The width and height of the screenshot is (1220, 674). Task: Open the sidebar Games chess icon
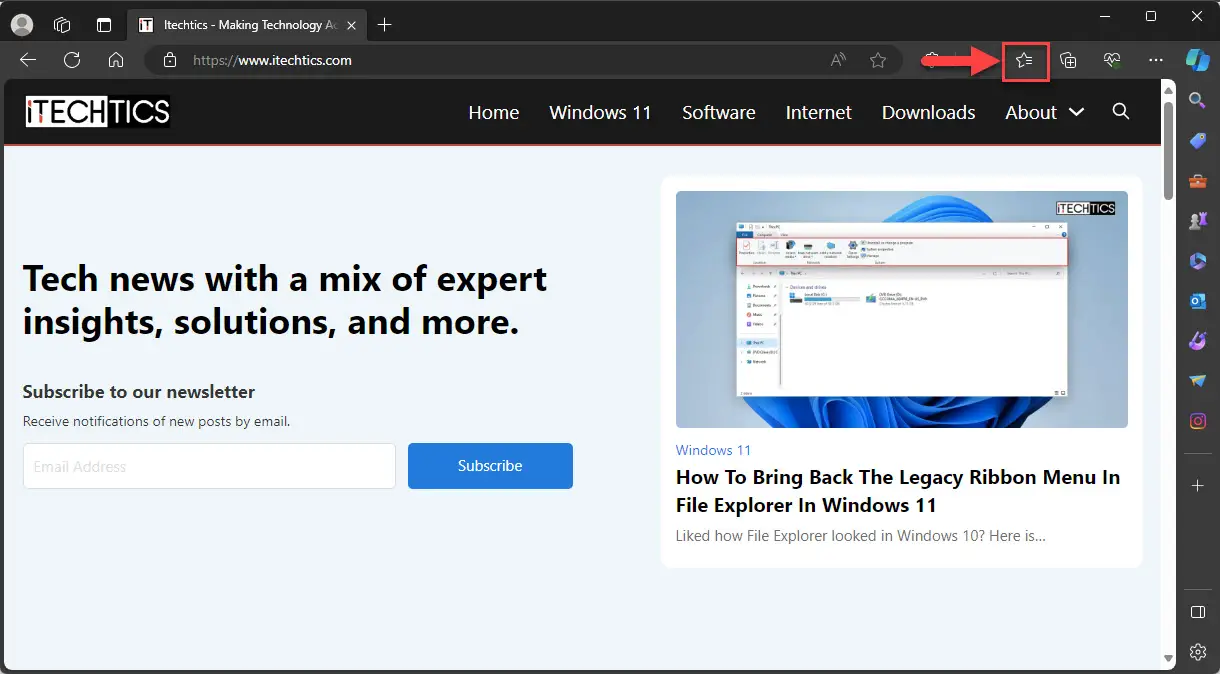point(1197,221)
